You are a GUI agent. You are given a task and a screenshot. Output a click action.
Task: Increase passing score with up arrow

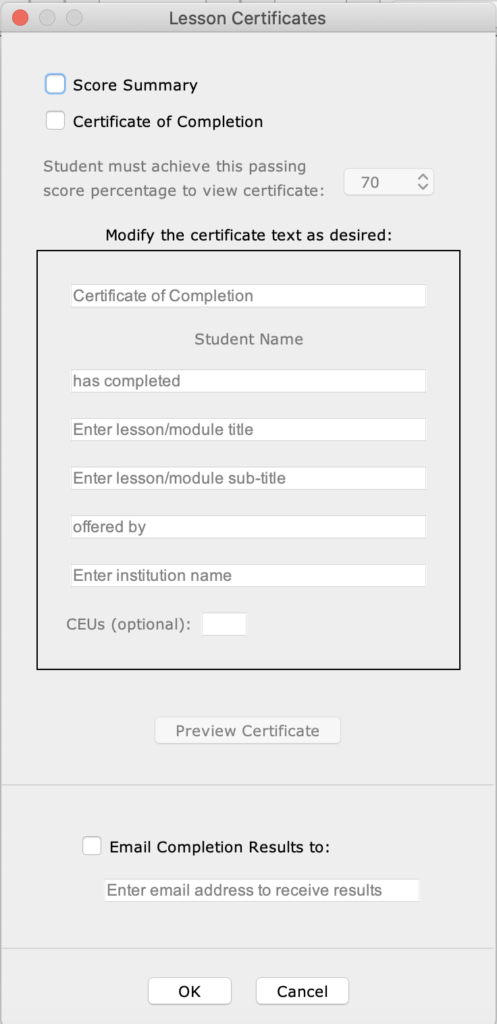click(423, 177)
